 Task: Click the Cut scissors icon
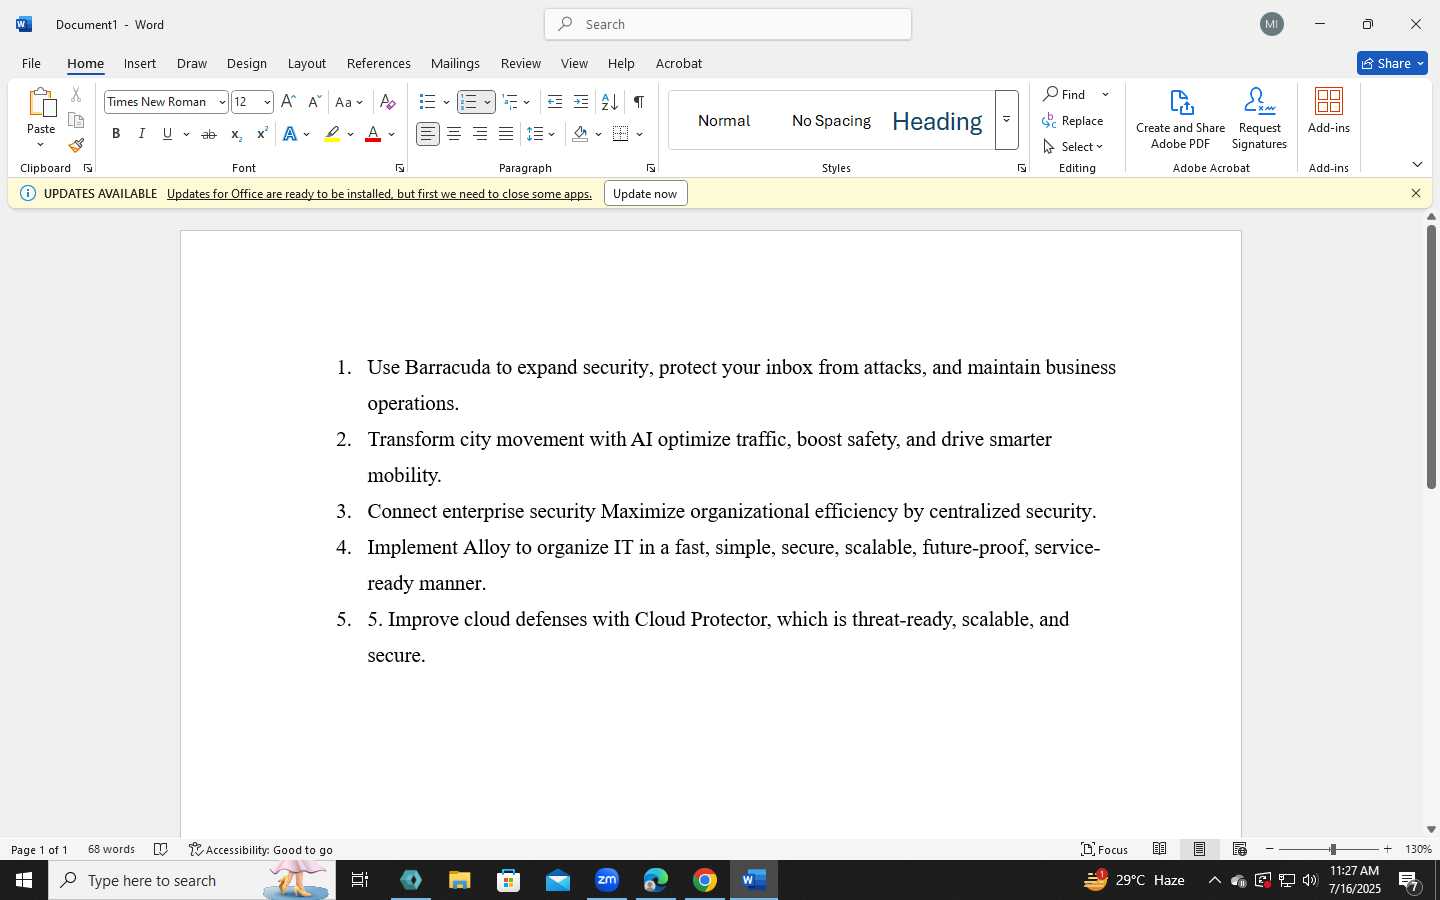tap(76, 95)
